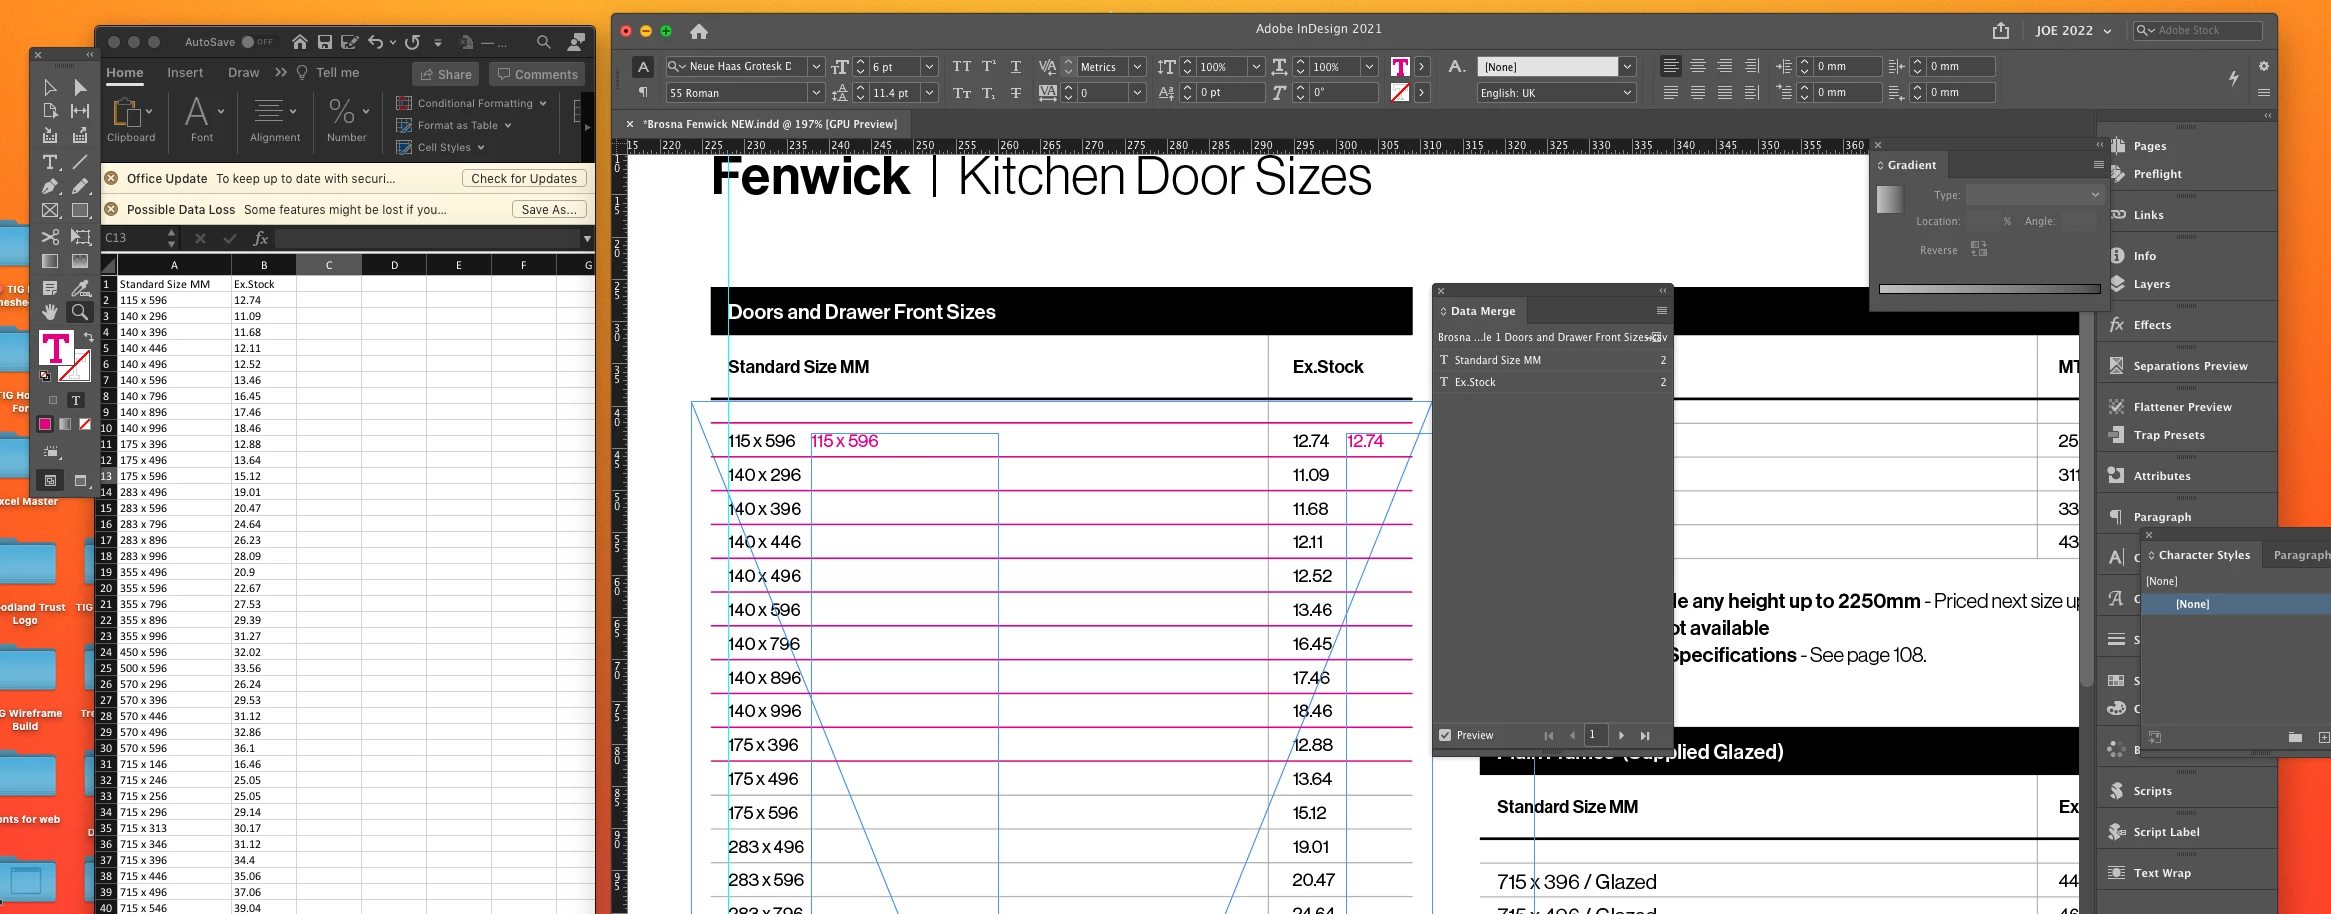Go to next record in Data Merge
The height and width of the screenshot is (914, 2331).
coord(1621,735)
